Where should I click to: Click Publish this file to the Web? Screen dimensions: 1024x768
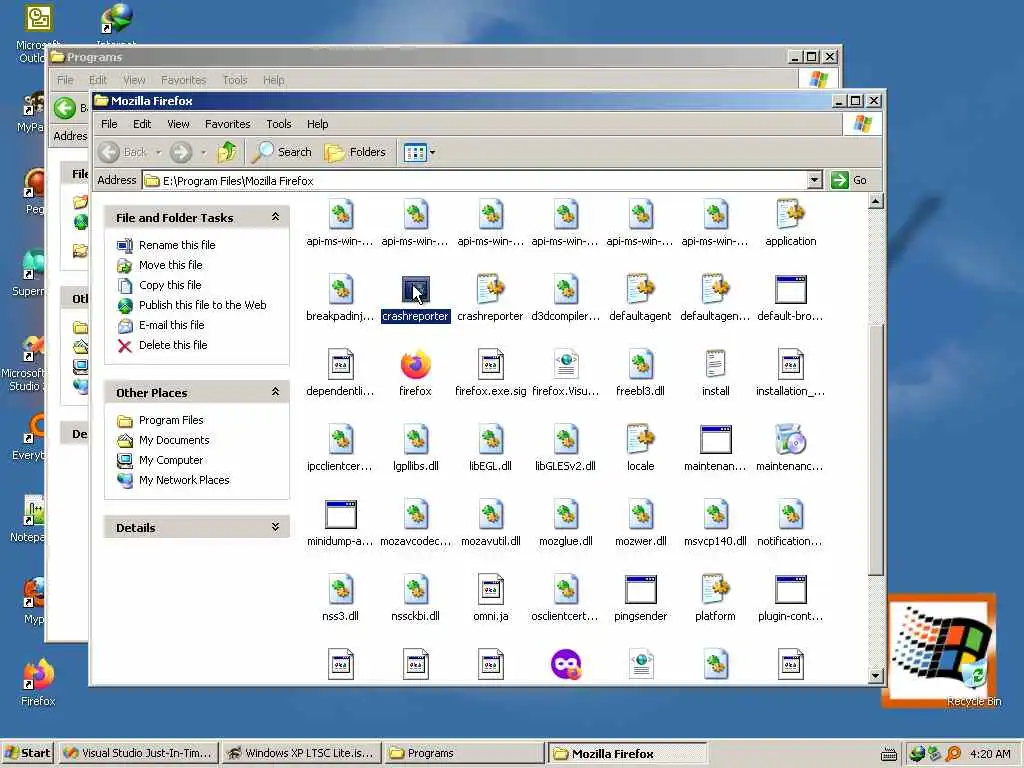pyautogui.click(x=202, y=305)
